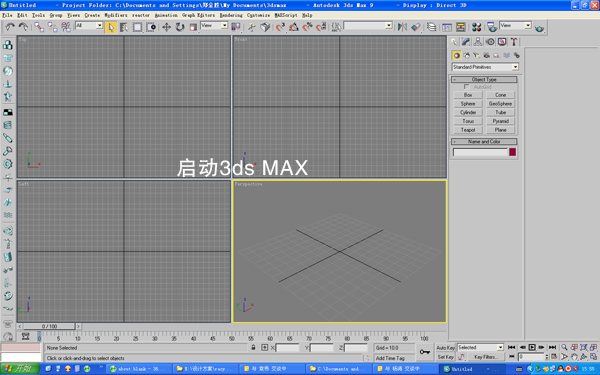This screenshot has height=375, width=600.
Task: Activate the Select and Scale tool
Action: coord(193,27)
